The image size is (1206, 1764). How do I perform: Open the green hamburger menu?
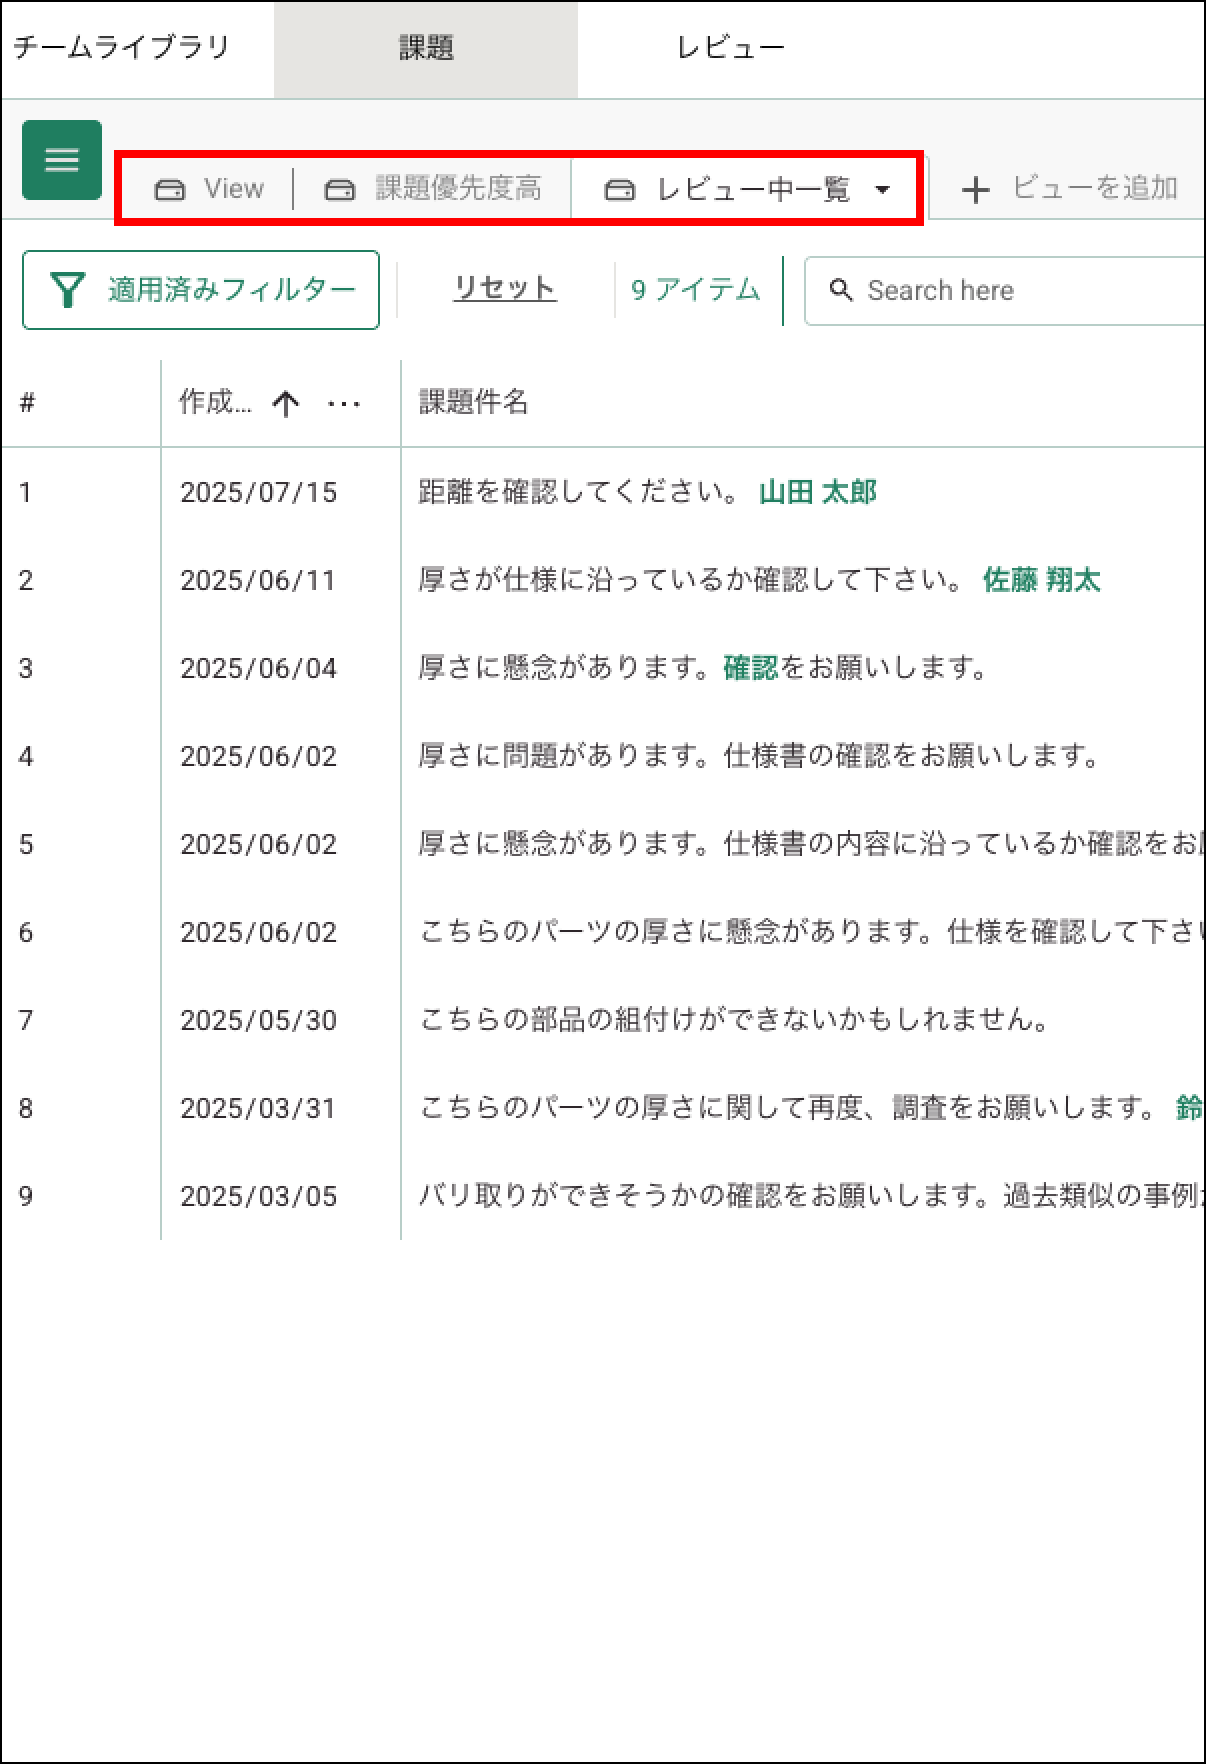(x=62, y=160)
